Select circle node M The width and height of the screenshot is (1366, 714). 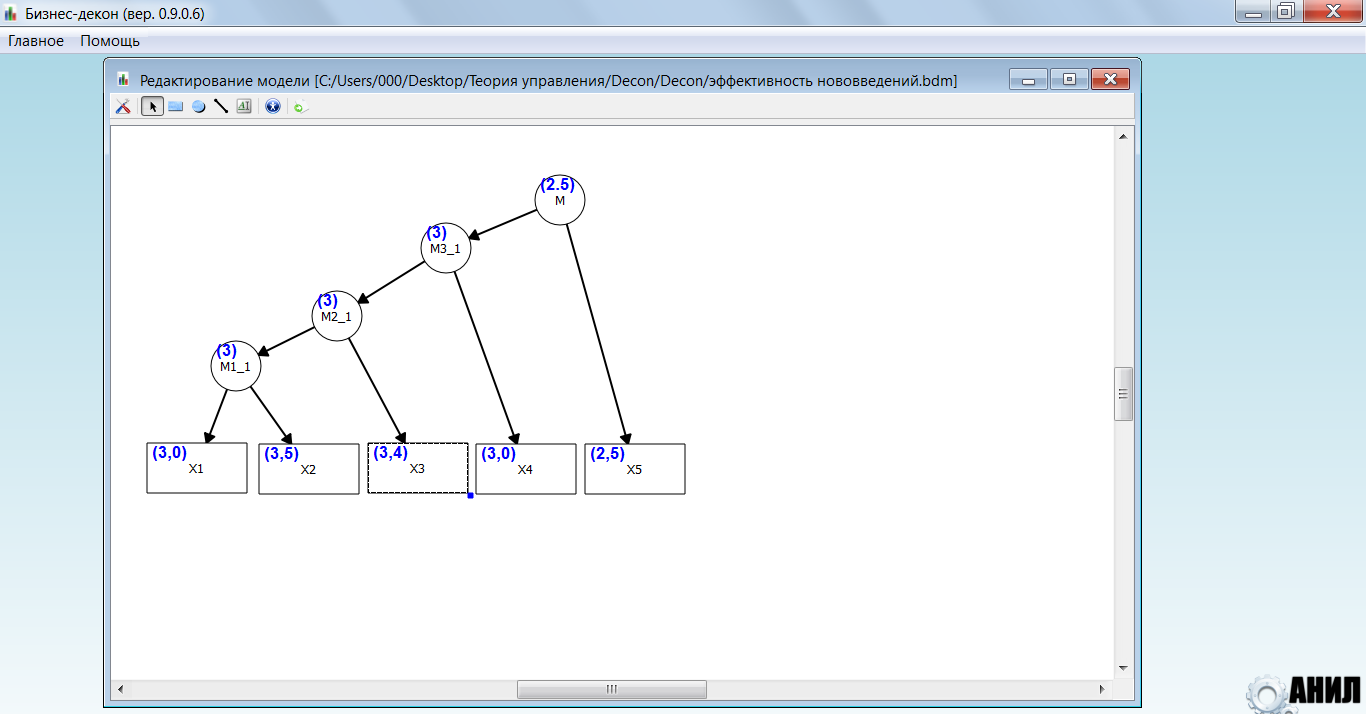[x=560, y=200]
